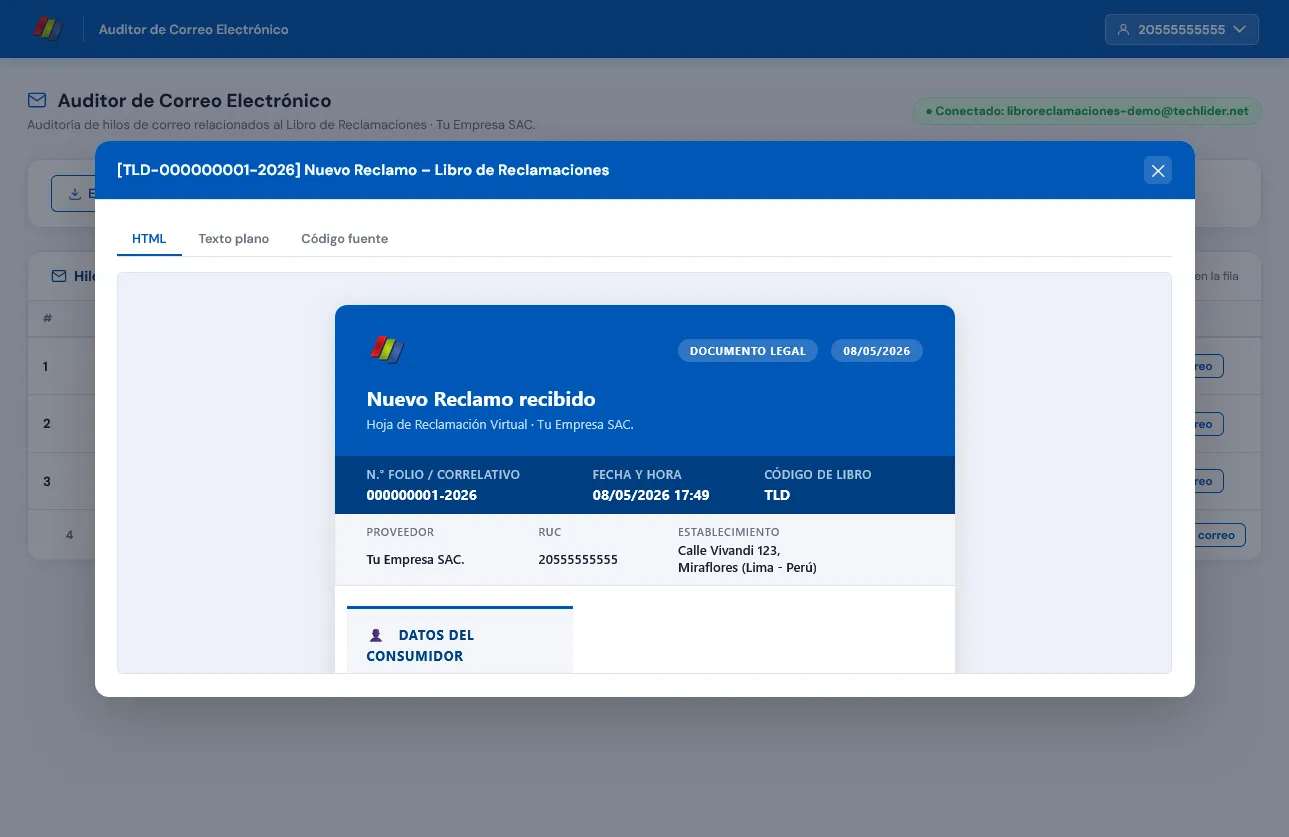Click the dialog title TLD-000000001-2026
The height and width of the screenshot is (837, 1289).
(x=363, y=170)
